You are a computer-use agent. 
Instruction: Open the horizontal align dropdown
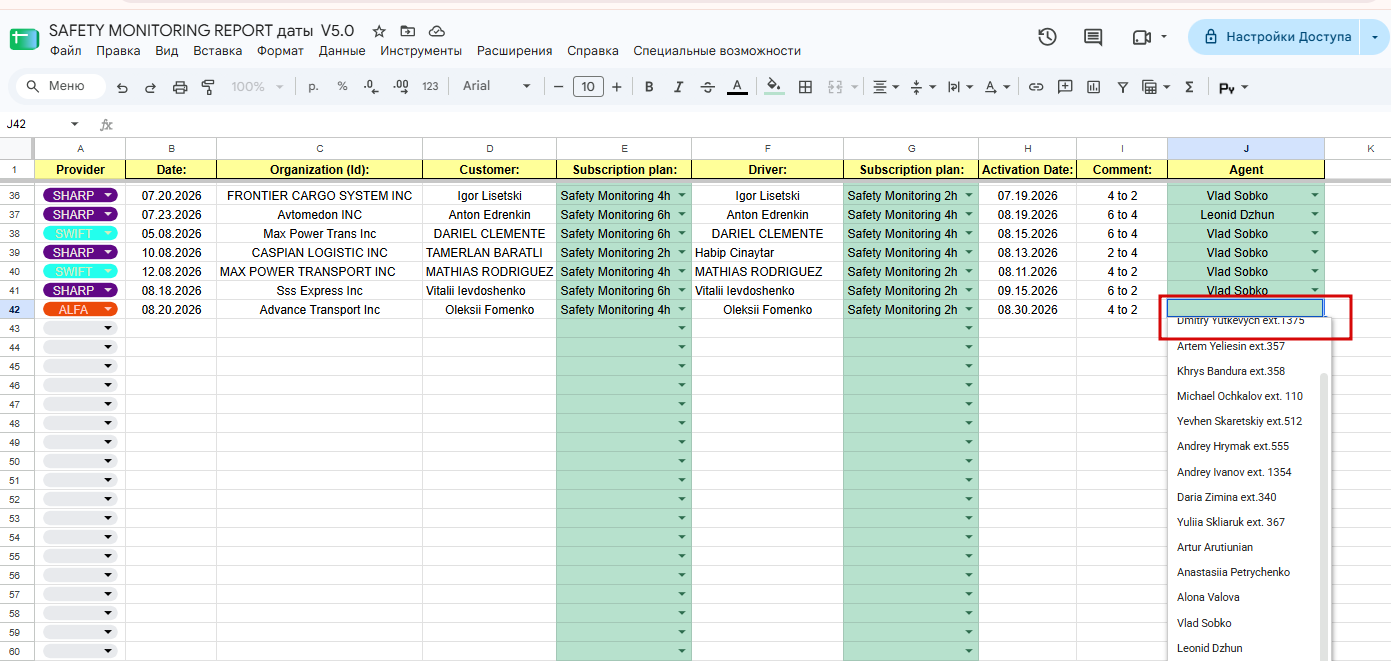pos(886,87)
